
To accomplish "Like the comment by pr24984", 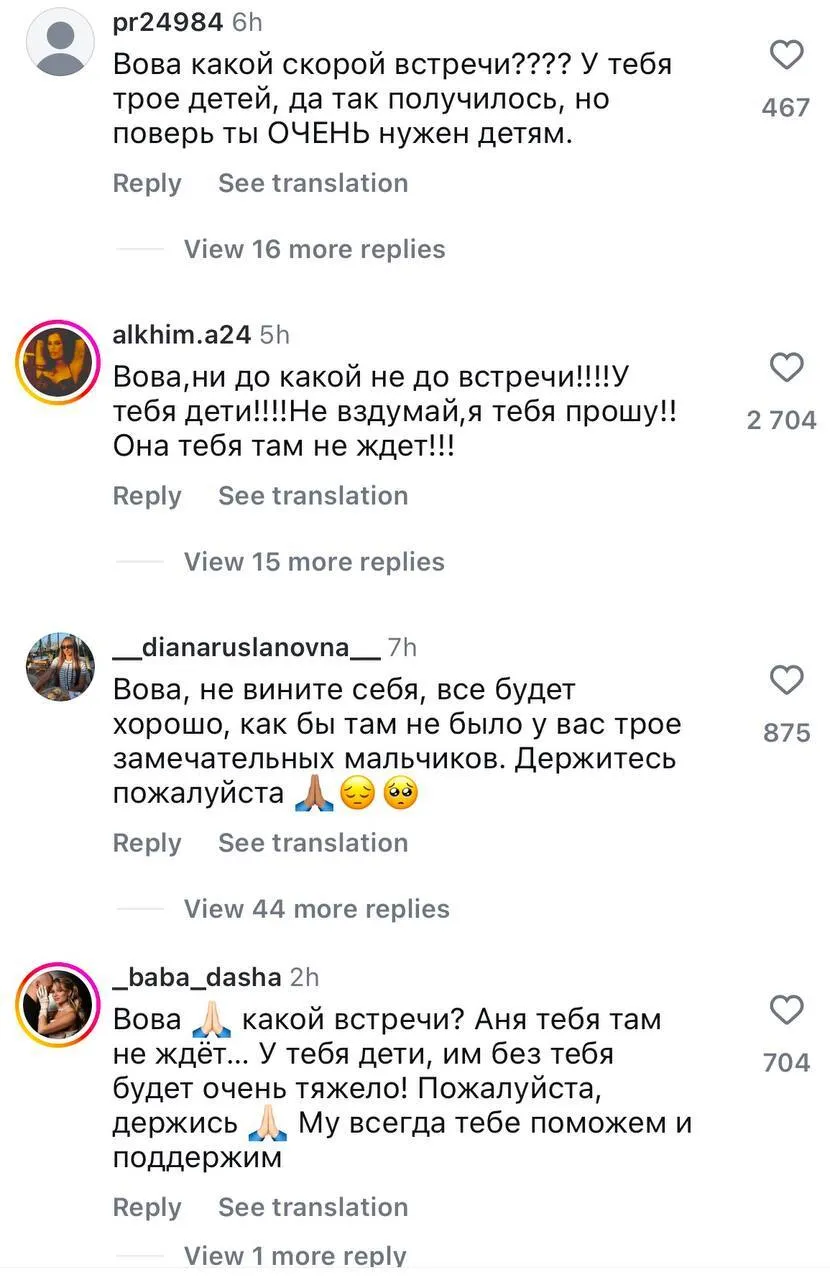I will coord(787,55).
